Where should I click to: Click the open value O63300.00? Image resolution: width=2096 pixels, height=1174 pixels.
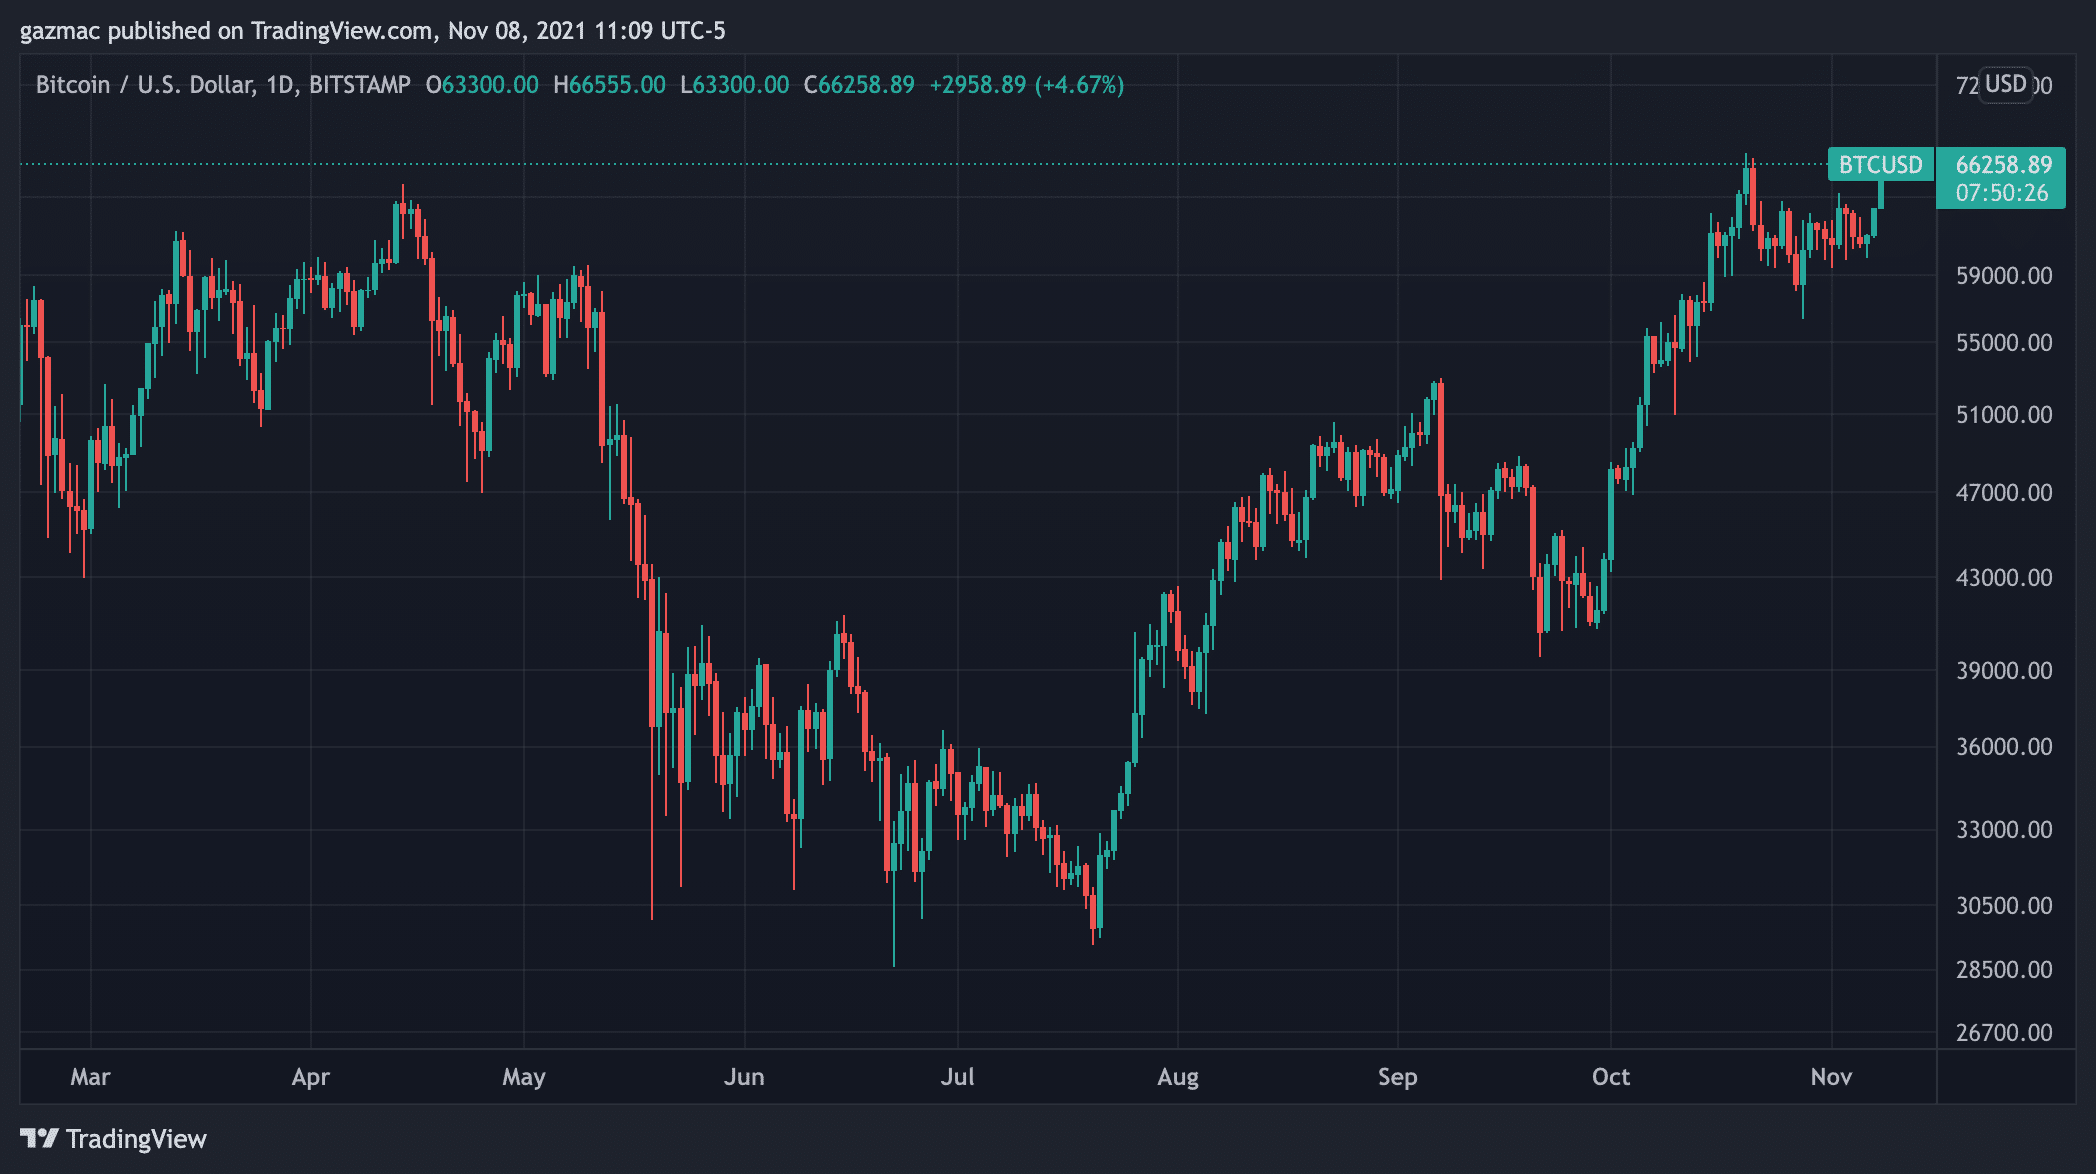(482, 85)
